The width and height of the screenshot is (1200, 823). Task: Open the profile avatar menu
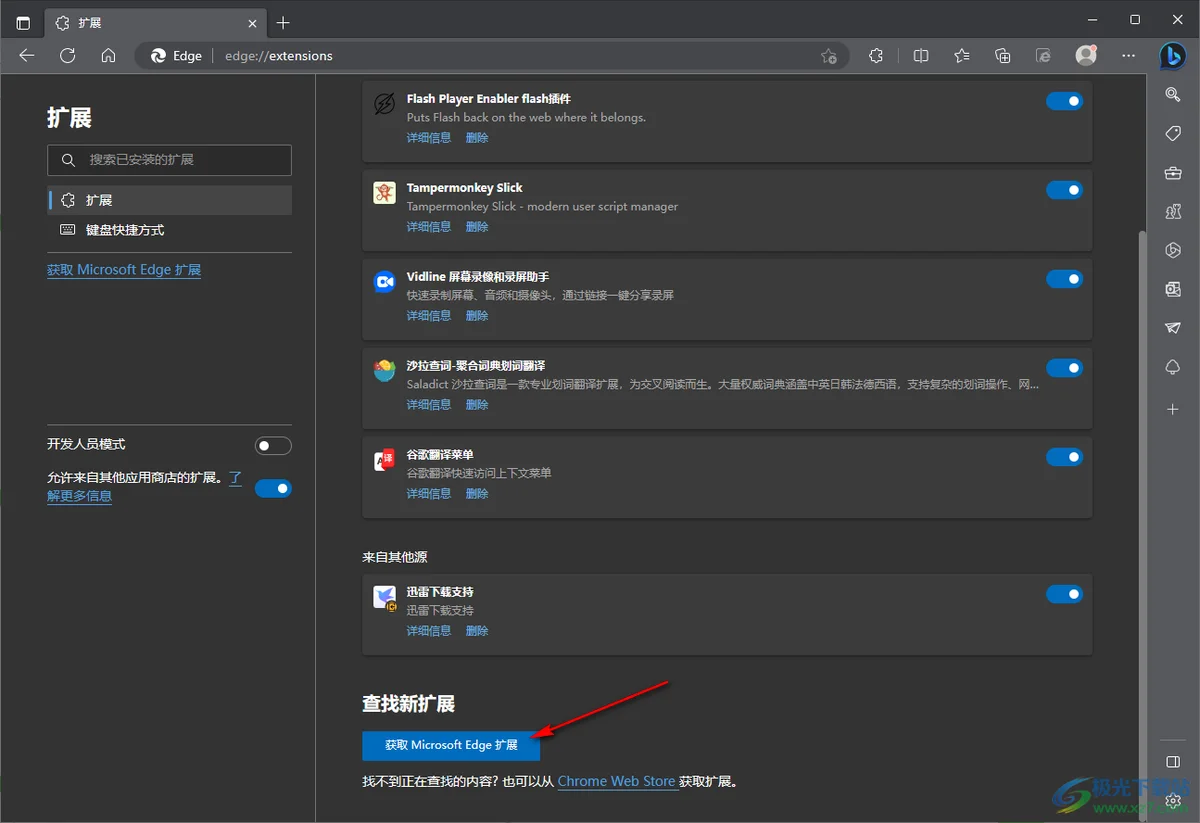1086,56
